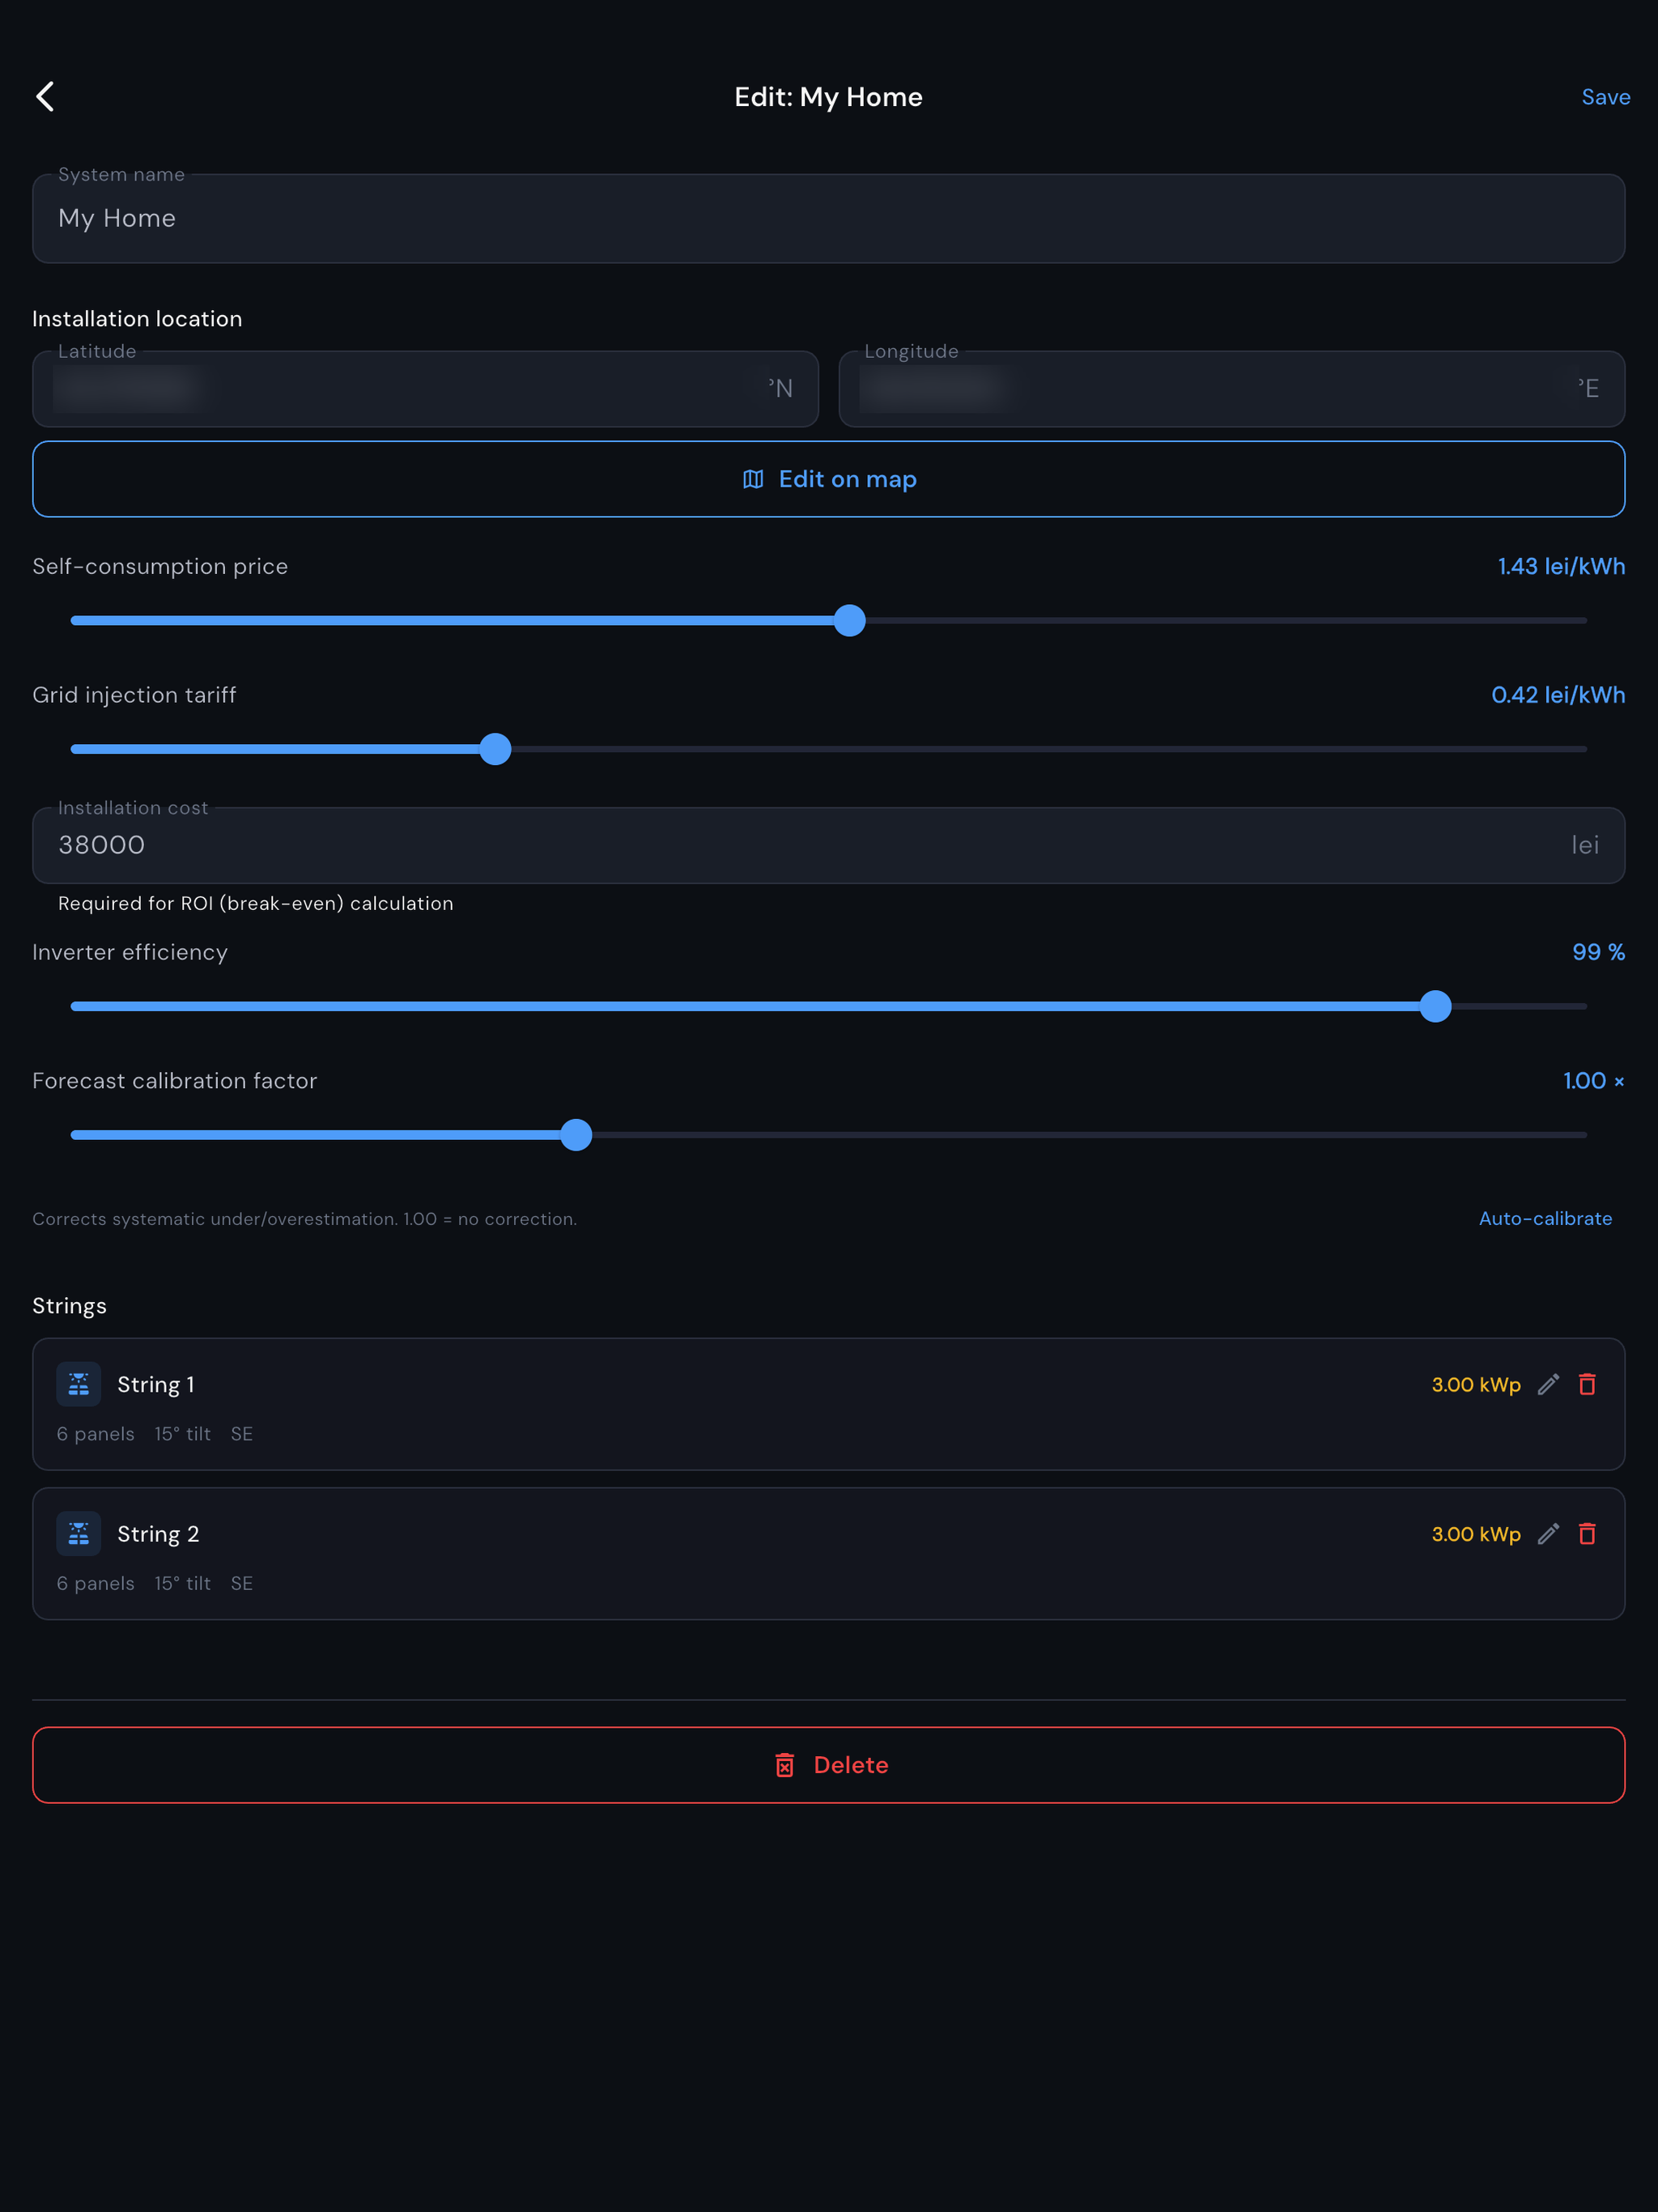Click the 99 % efficiency value

click(1598, 952)
